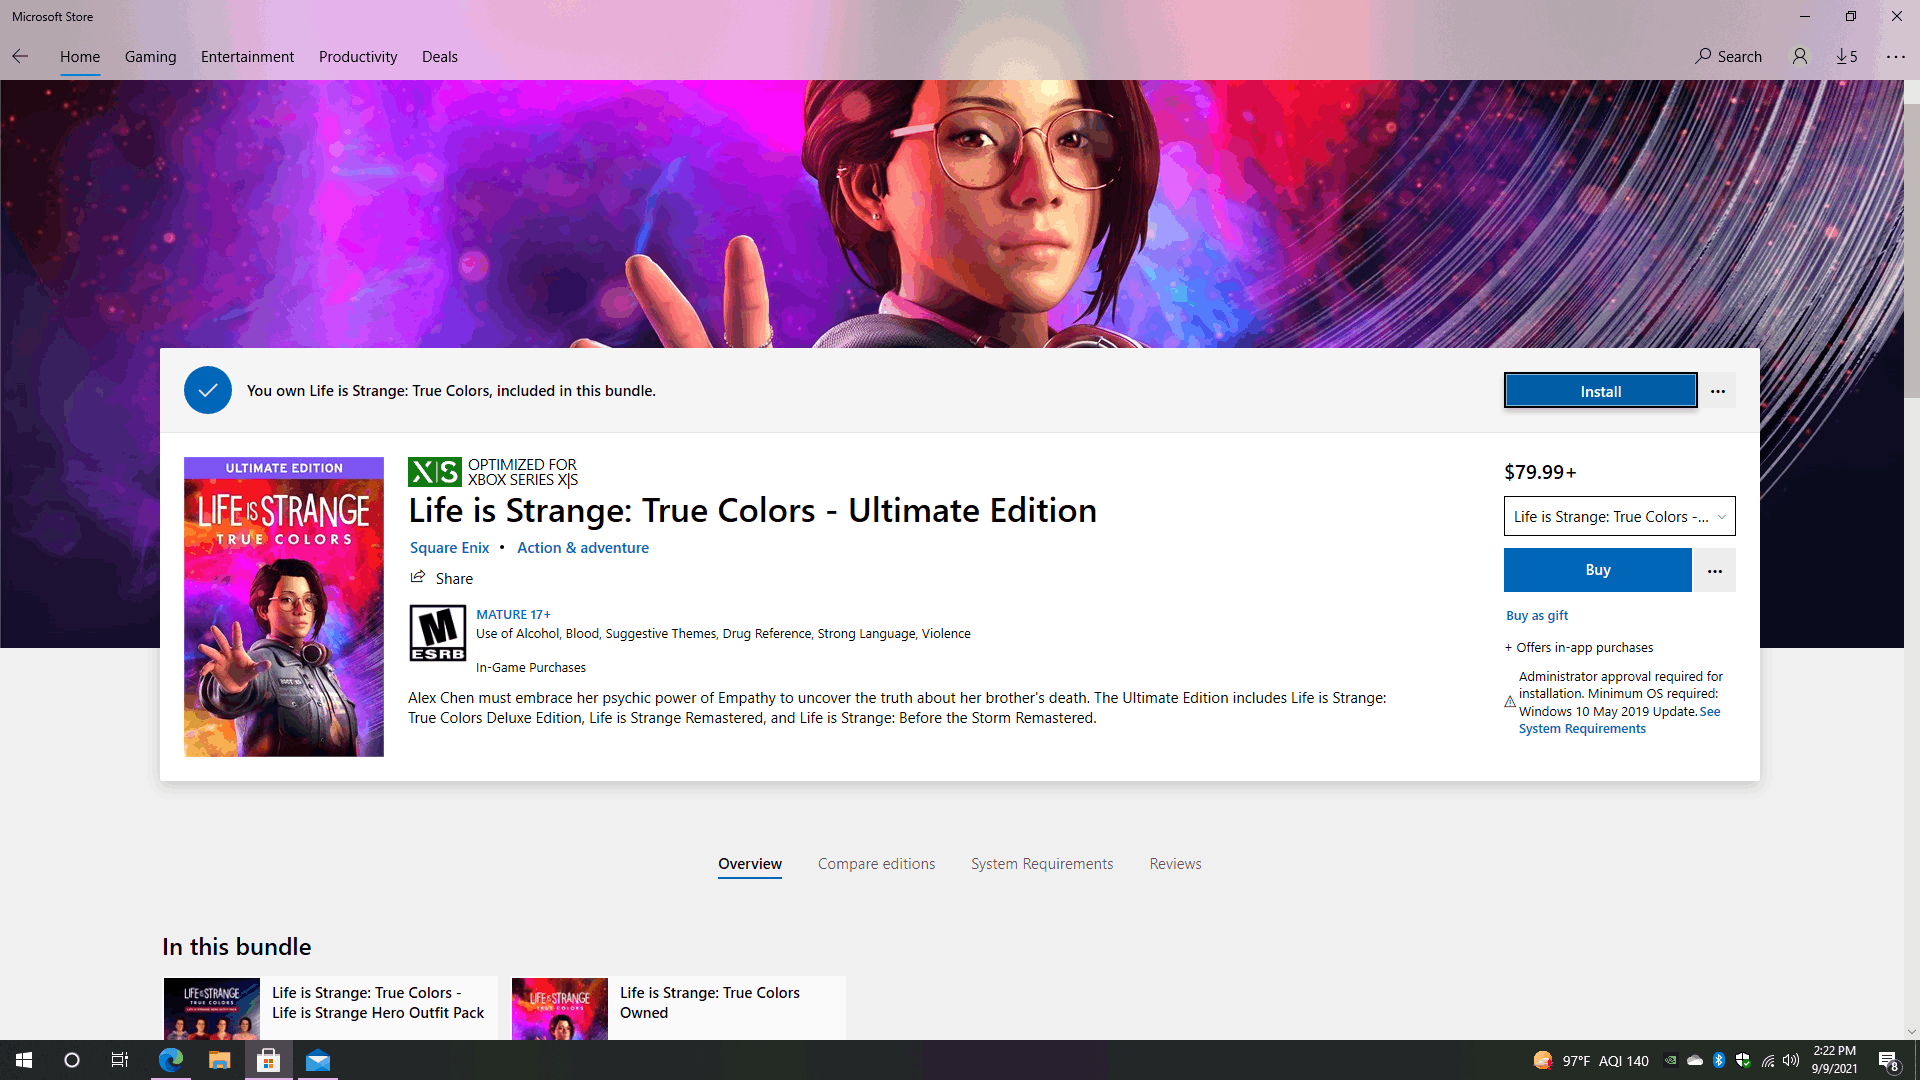Open the Action Center notifications
Screen dimensions: 1920x1080
(x=1889, y=1060)
